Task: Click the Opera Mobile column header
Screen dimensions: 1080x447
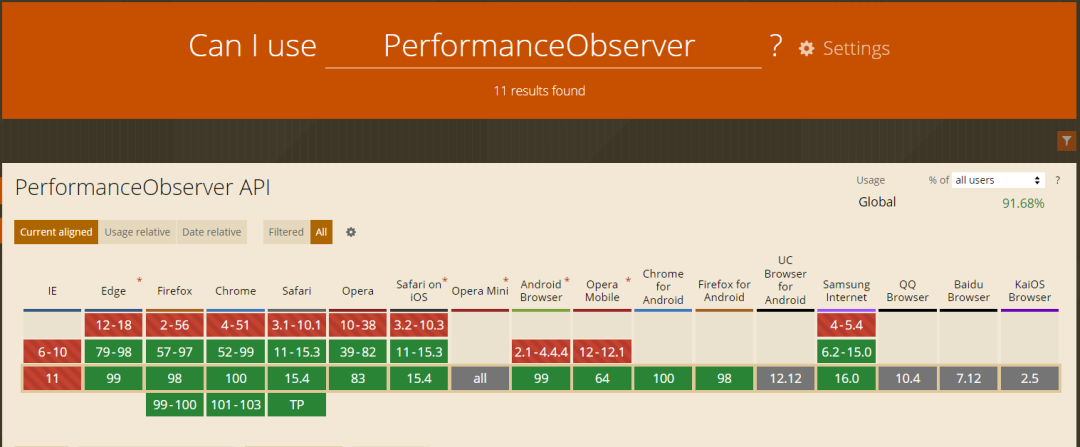Action: coord(603,291)
